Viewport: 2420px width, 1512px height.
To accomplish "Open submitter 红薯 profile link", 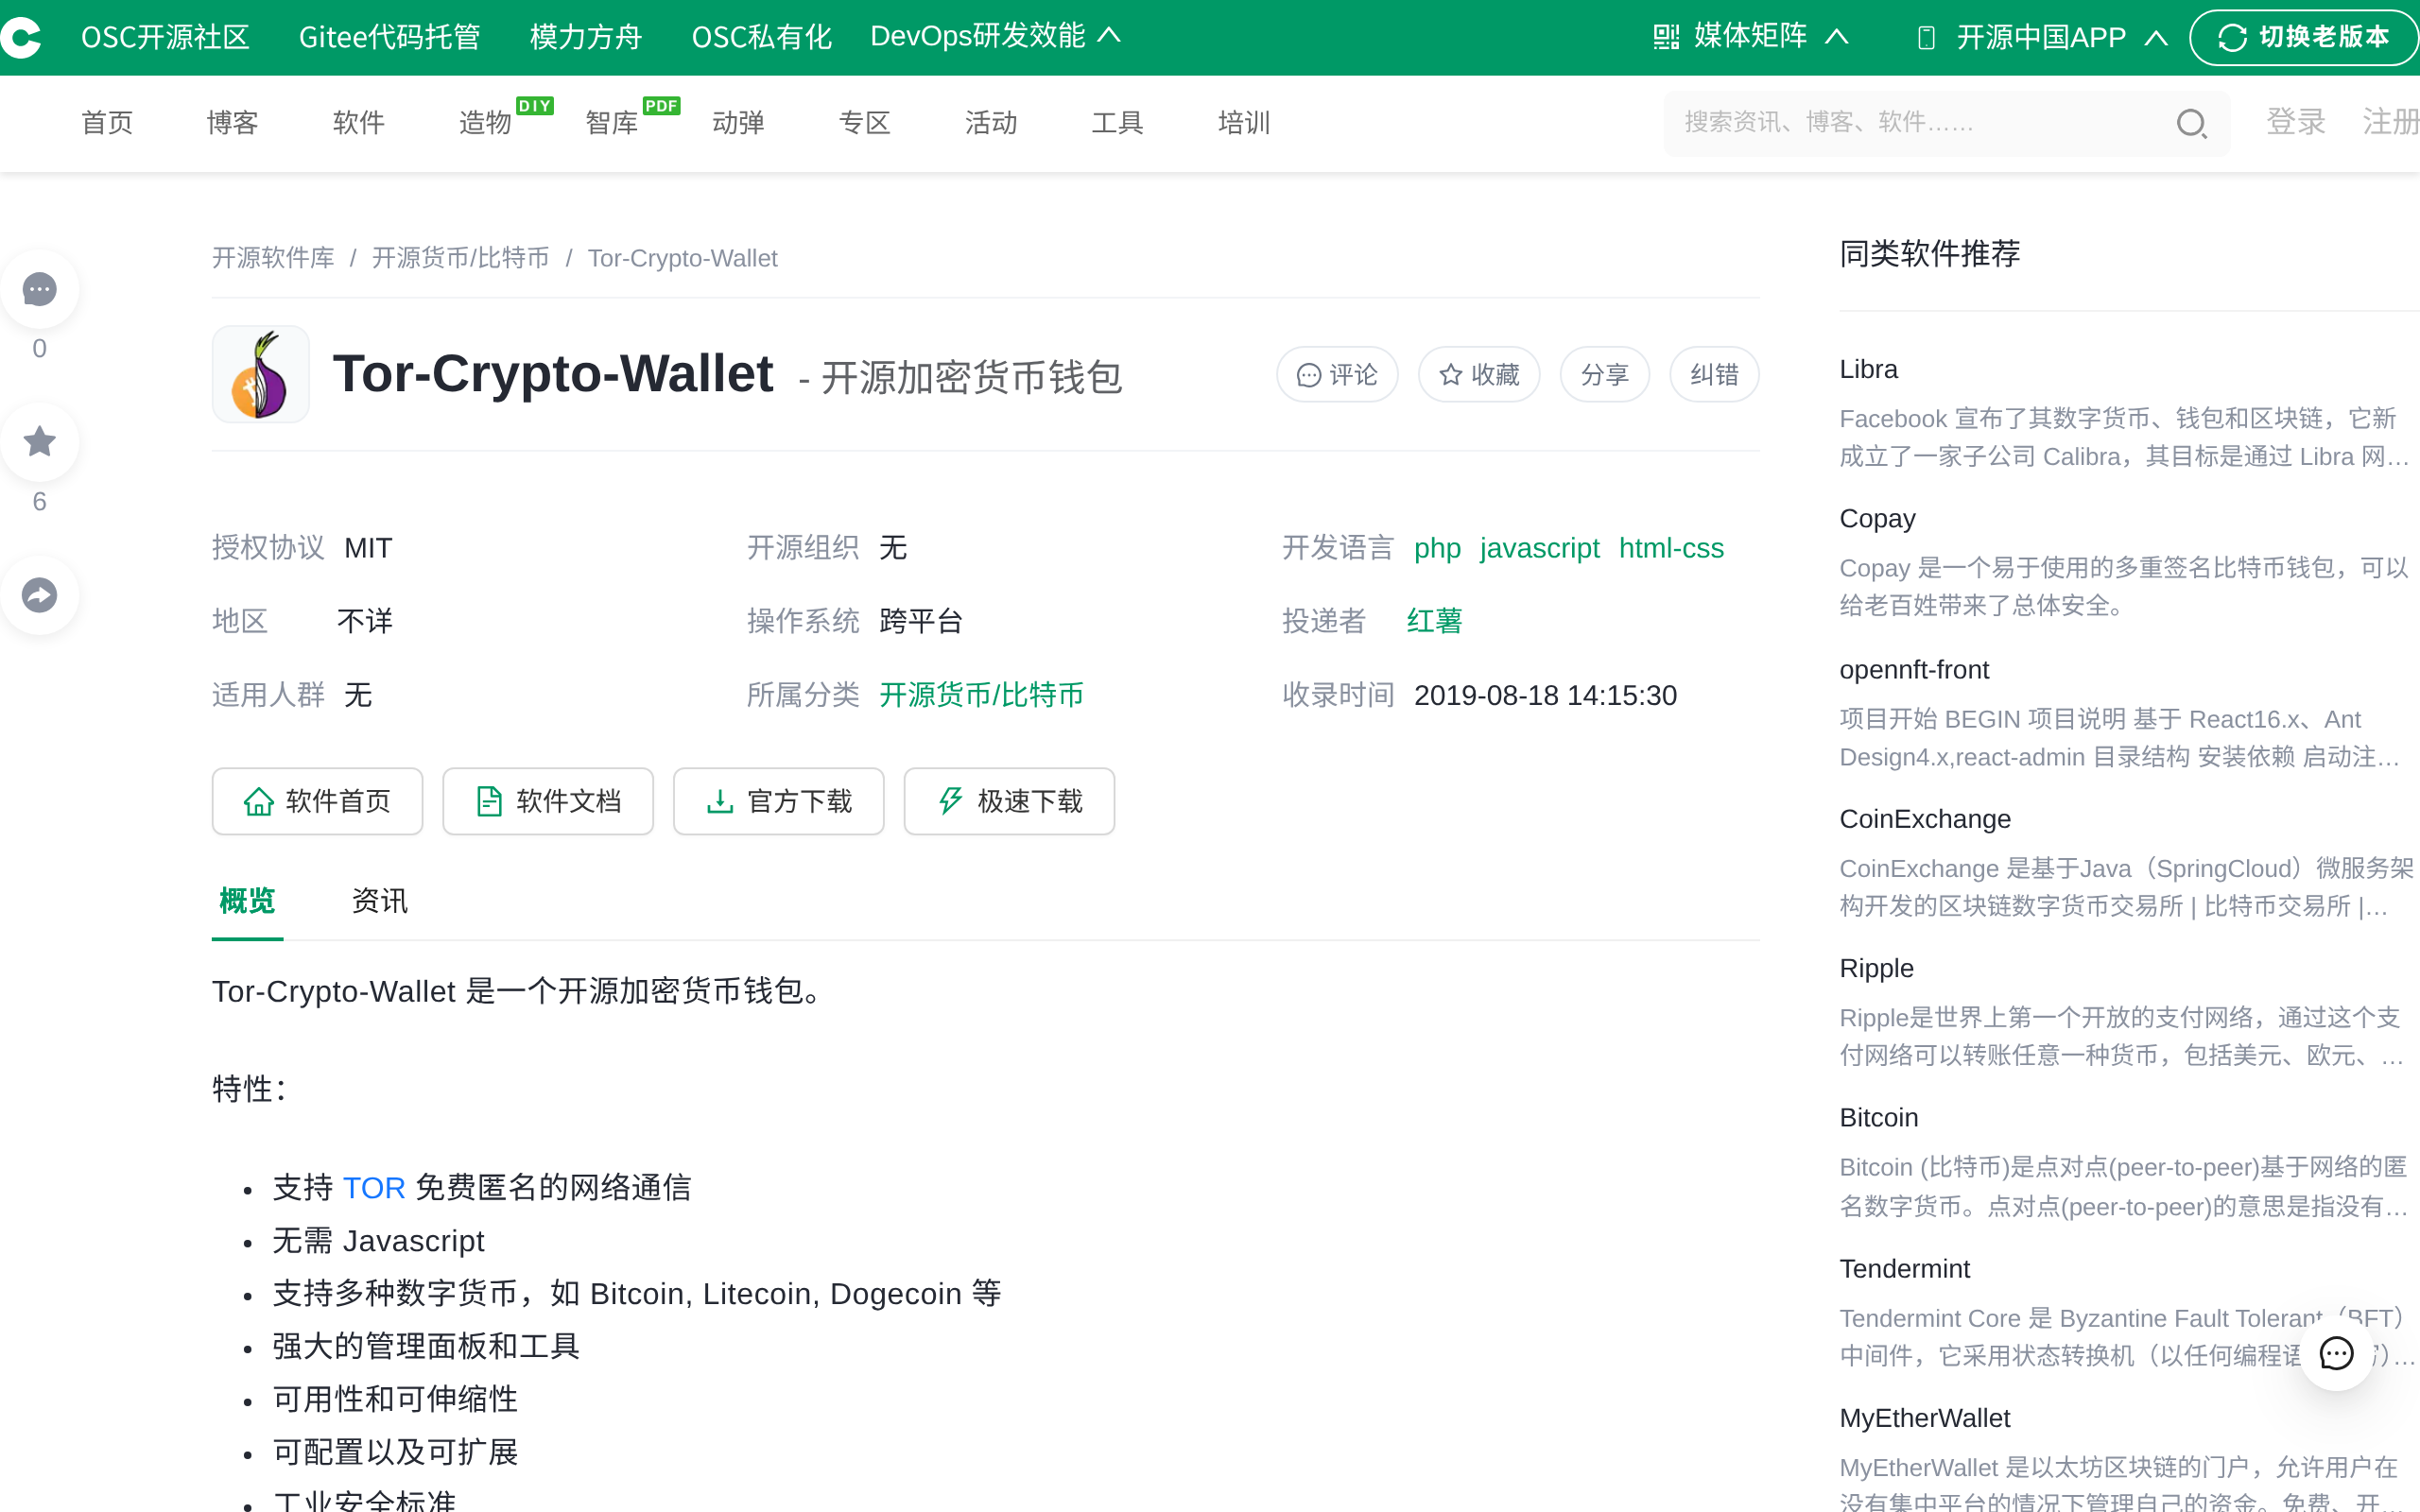I will pos(1435,621).
